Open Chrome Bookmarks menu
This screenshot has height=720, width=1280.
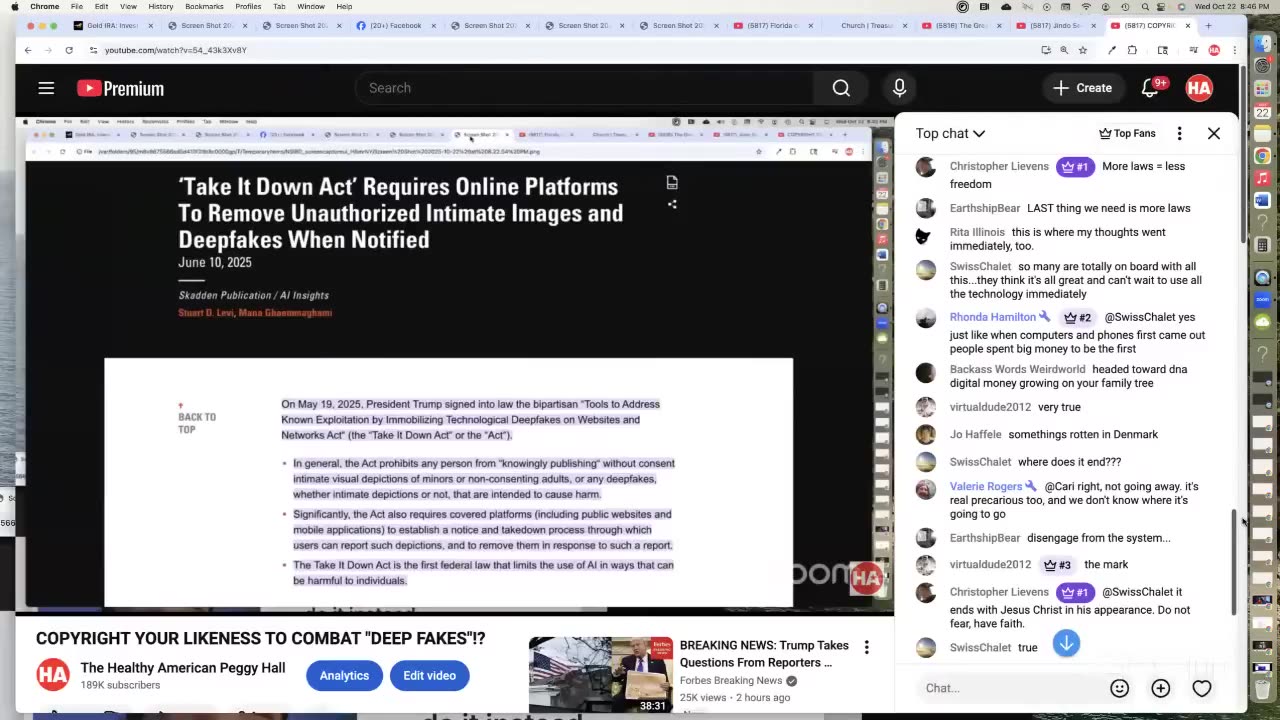pyautogui.click(x=204, y=6)
